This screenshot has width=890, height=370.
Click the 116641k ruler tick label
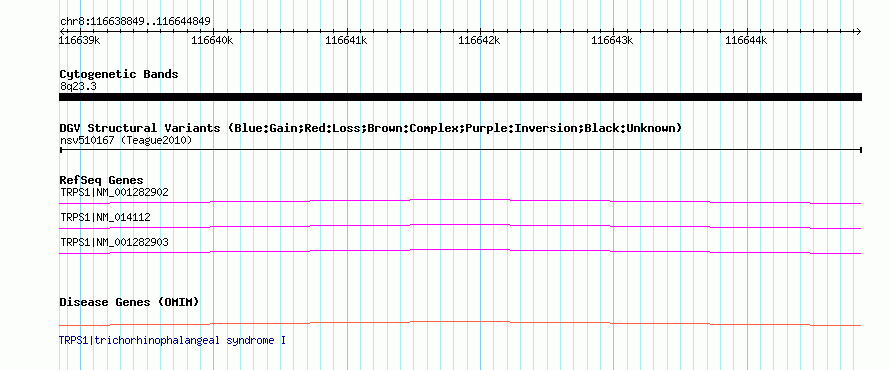(346, 40)
